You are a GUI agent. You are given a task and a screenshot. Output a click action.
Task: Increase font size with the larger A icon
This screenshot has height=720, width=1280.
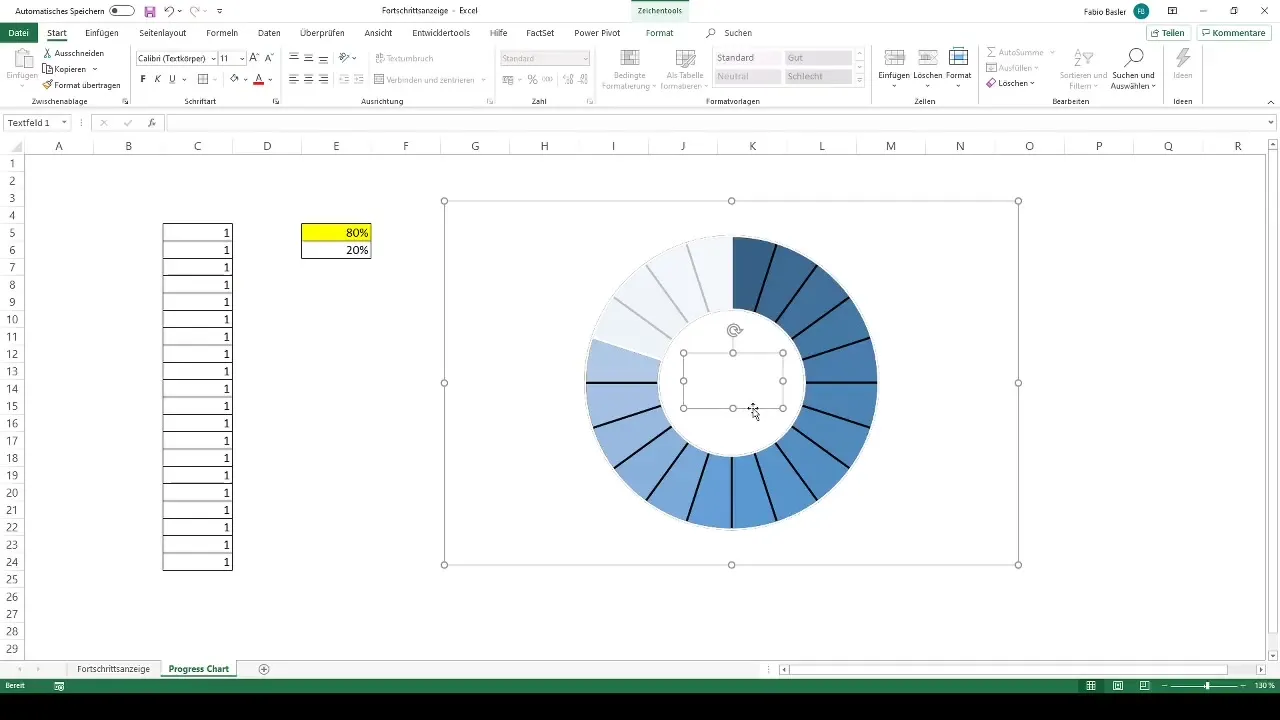point(254,58)
